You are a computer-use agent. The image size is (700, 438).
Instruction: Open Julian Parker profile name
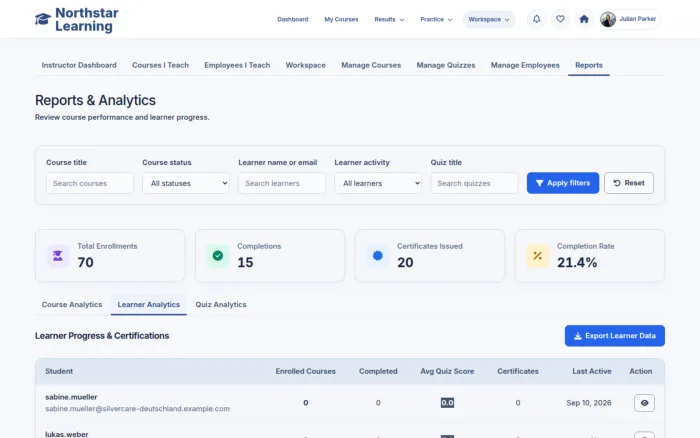638,19
